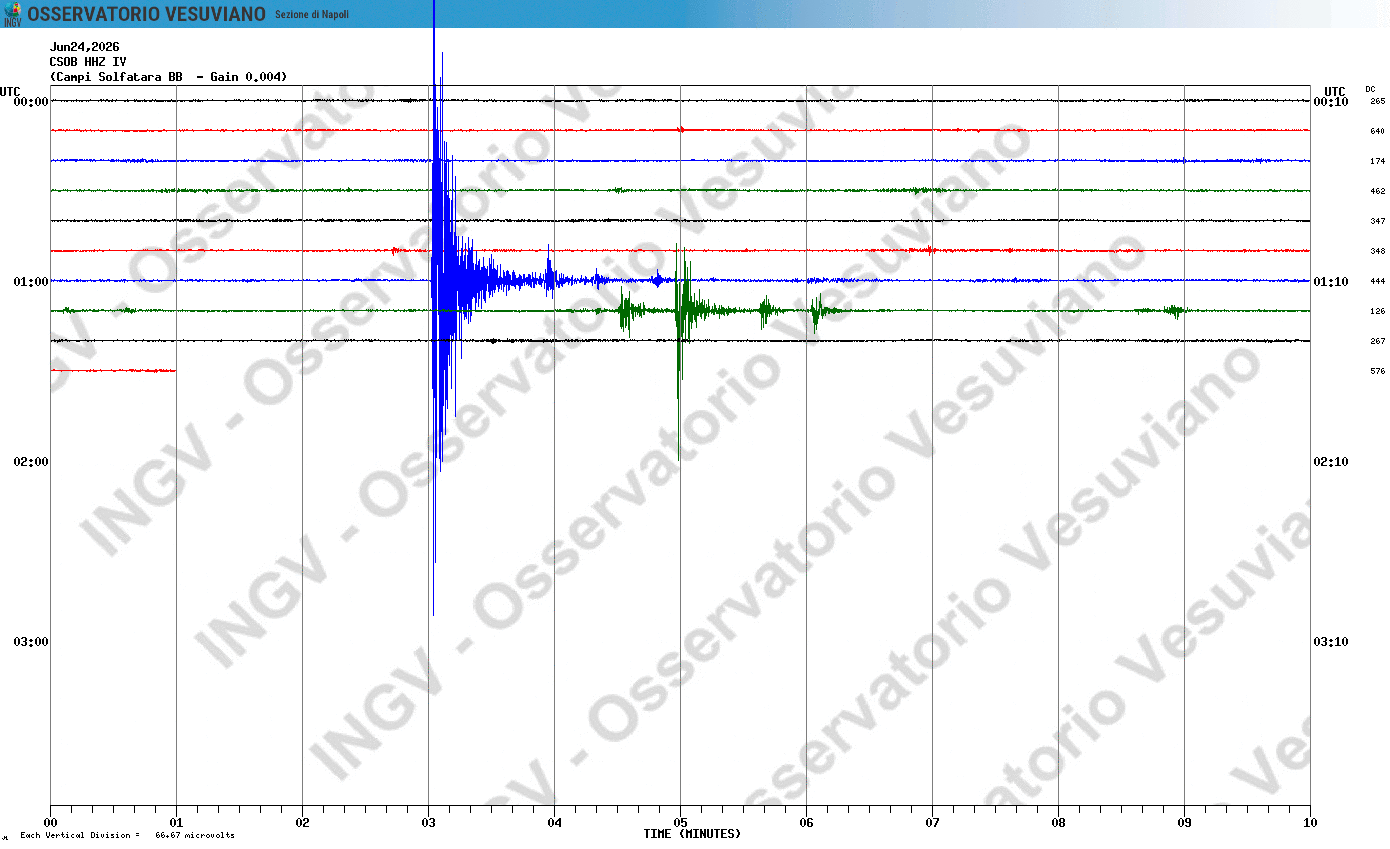Click the DC value 267
The height and width of the screenshot is (849, 1390).
click(x=1377, y=341)
